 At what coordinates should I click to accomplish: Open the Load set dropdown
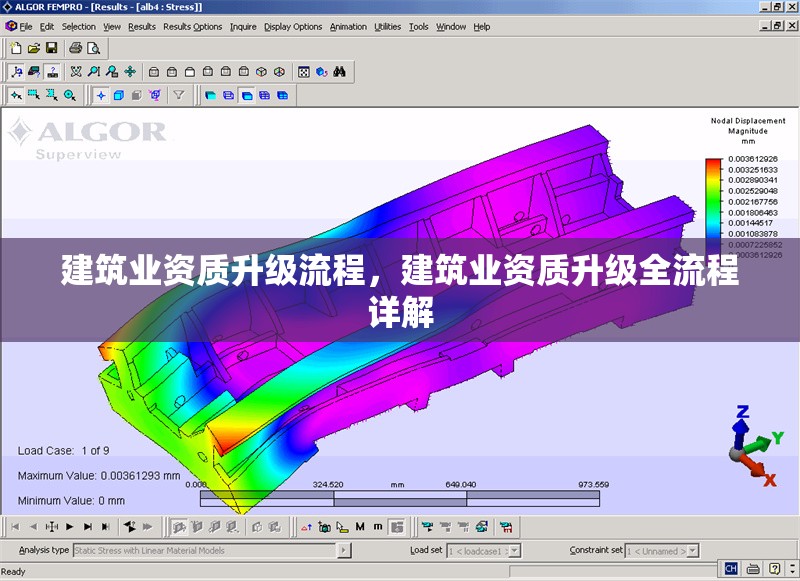tap(513, 549)
